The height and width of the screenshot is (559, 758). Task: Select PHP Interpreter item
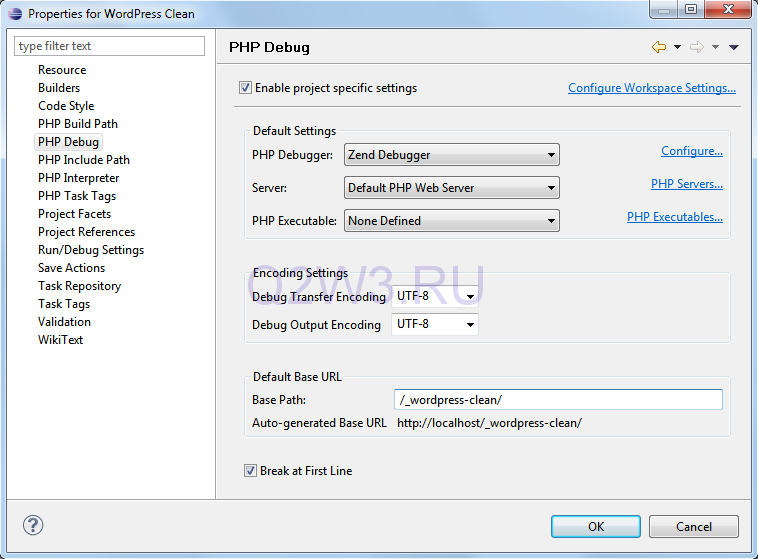[78, 178]
